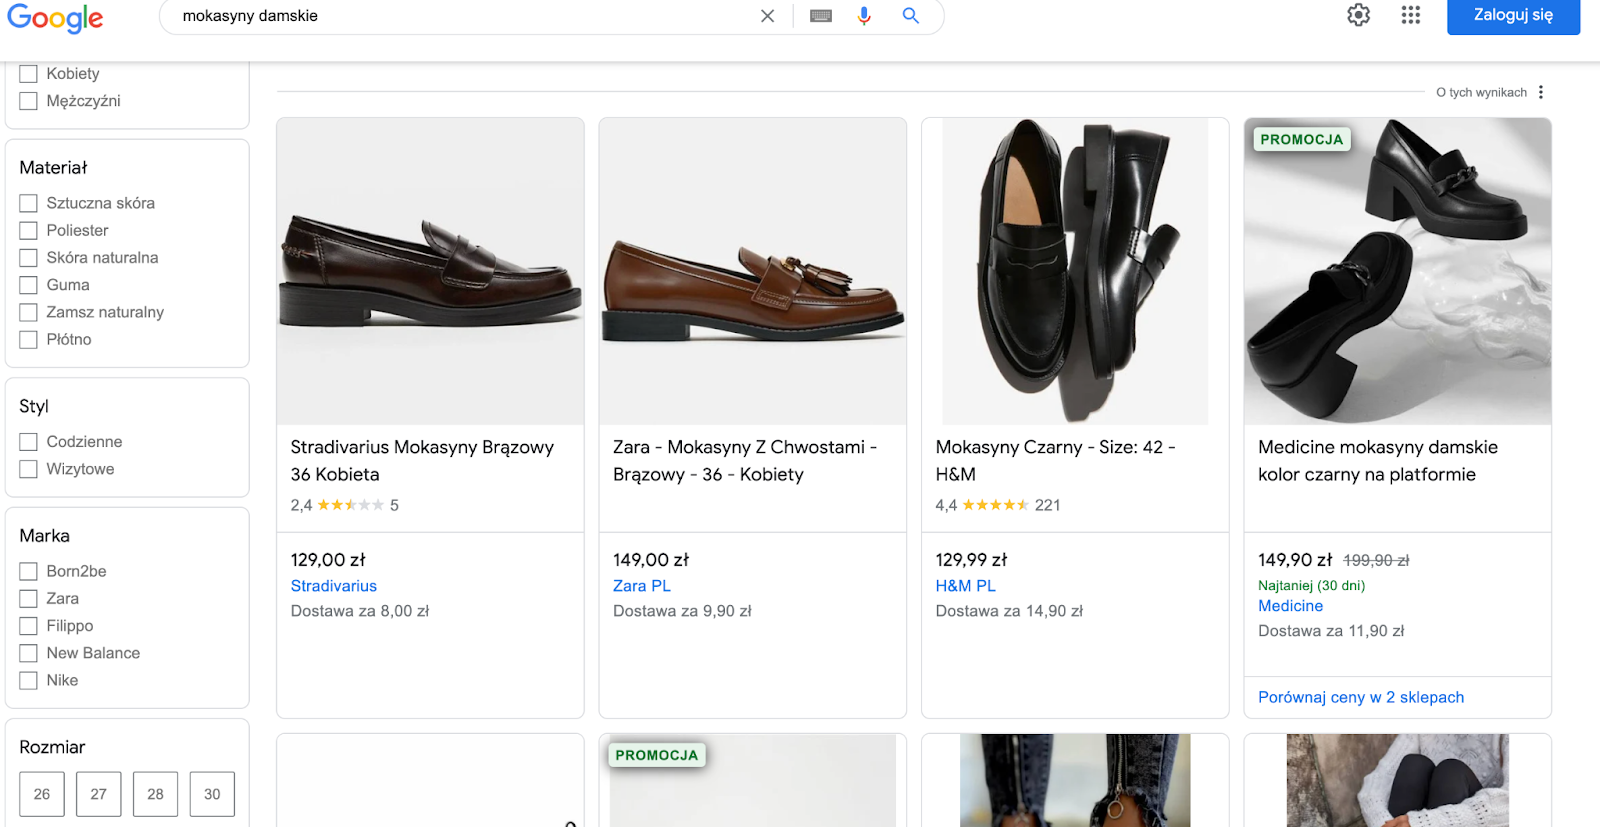The width and height of the screenshot is (1600, 827).
Task: Click 149,90 zł discounted price
Action: click(x=1295, y=560)
